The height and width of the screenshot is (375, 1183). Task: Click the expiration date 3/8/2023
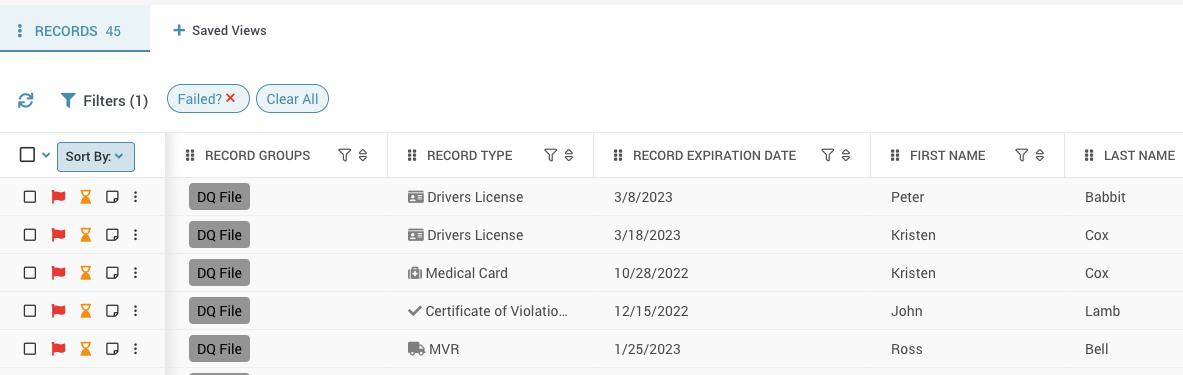(644, 197)
